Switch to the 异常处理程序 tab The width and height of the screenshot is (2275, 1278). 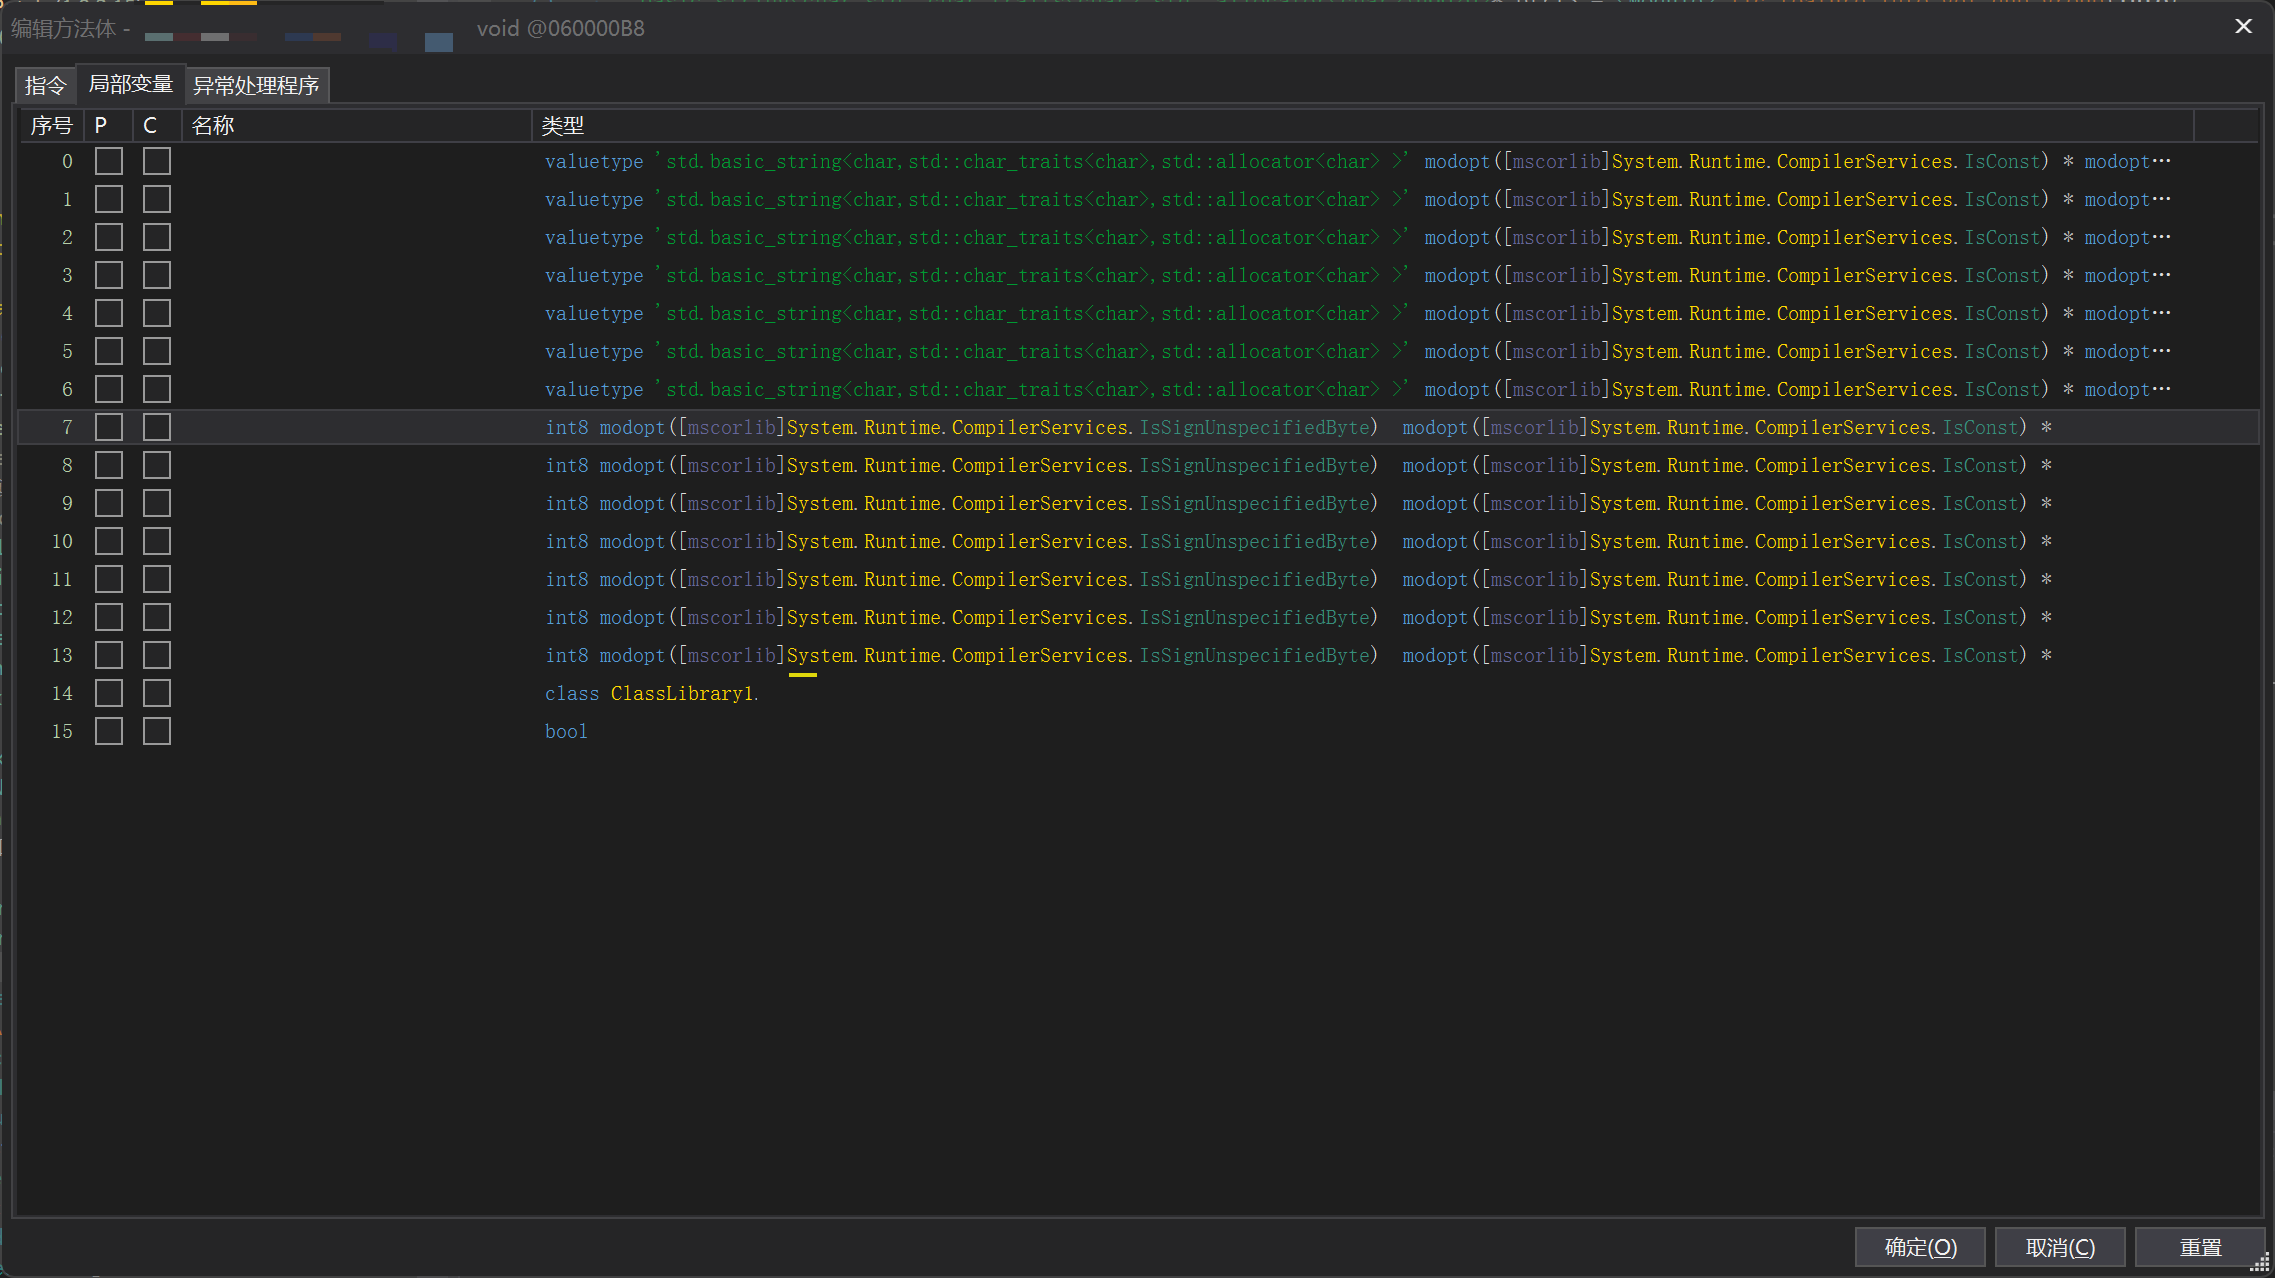coord(256,85)
